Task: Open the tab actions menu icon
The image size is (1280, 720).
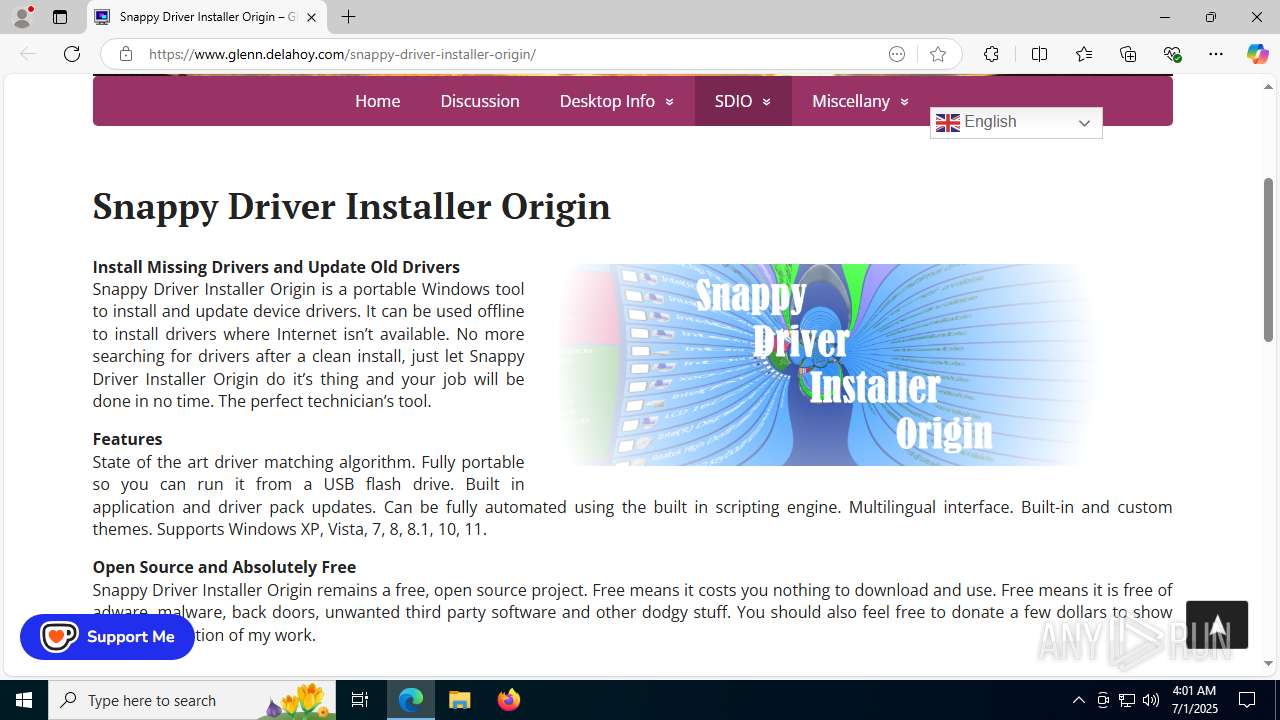Action: tap(60, 17)
